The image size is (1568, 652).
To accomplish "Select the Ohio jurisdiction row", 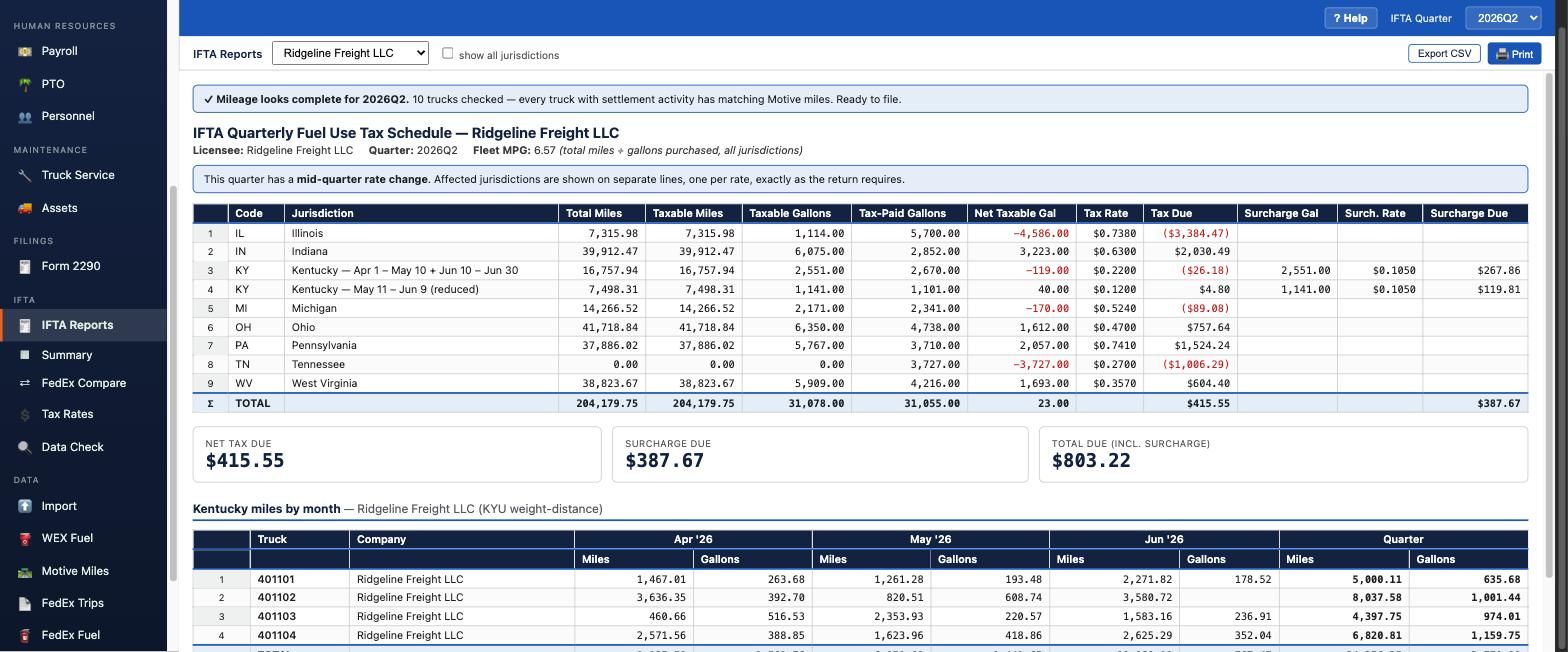I will point(860,327).
